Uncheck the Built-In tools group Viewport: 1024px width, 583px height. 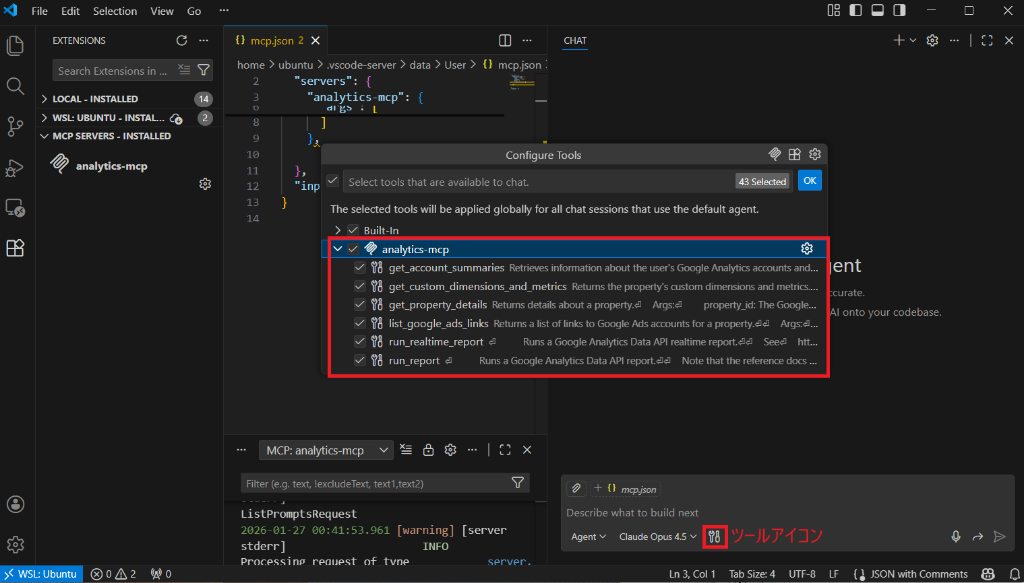pos(353,230)
